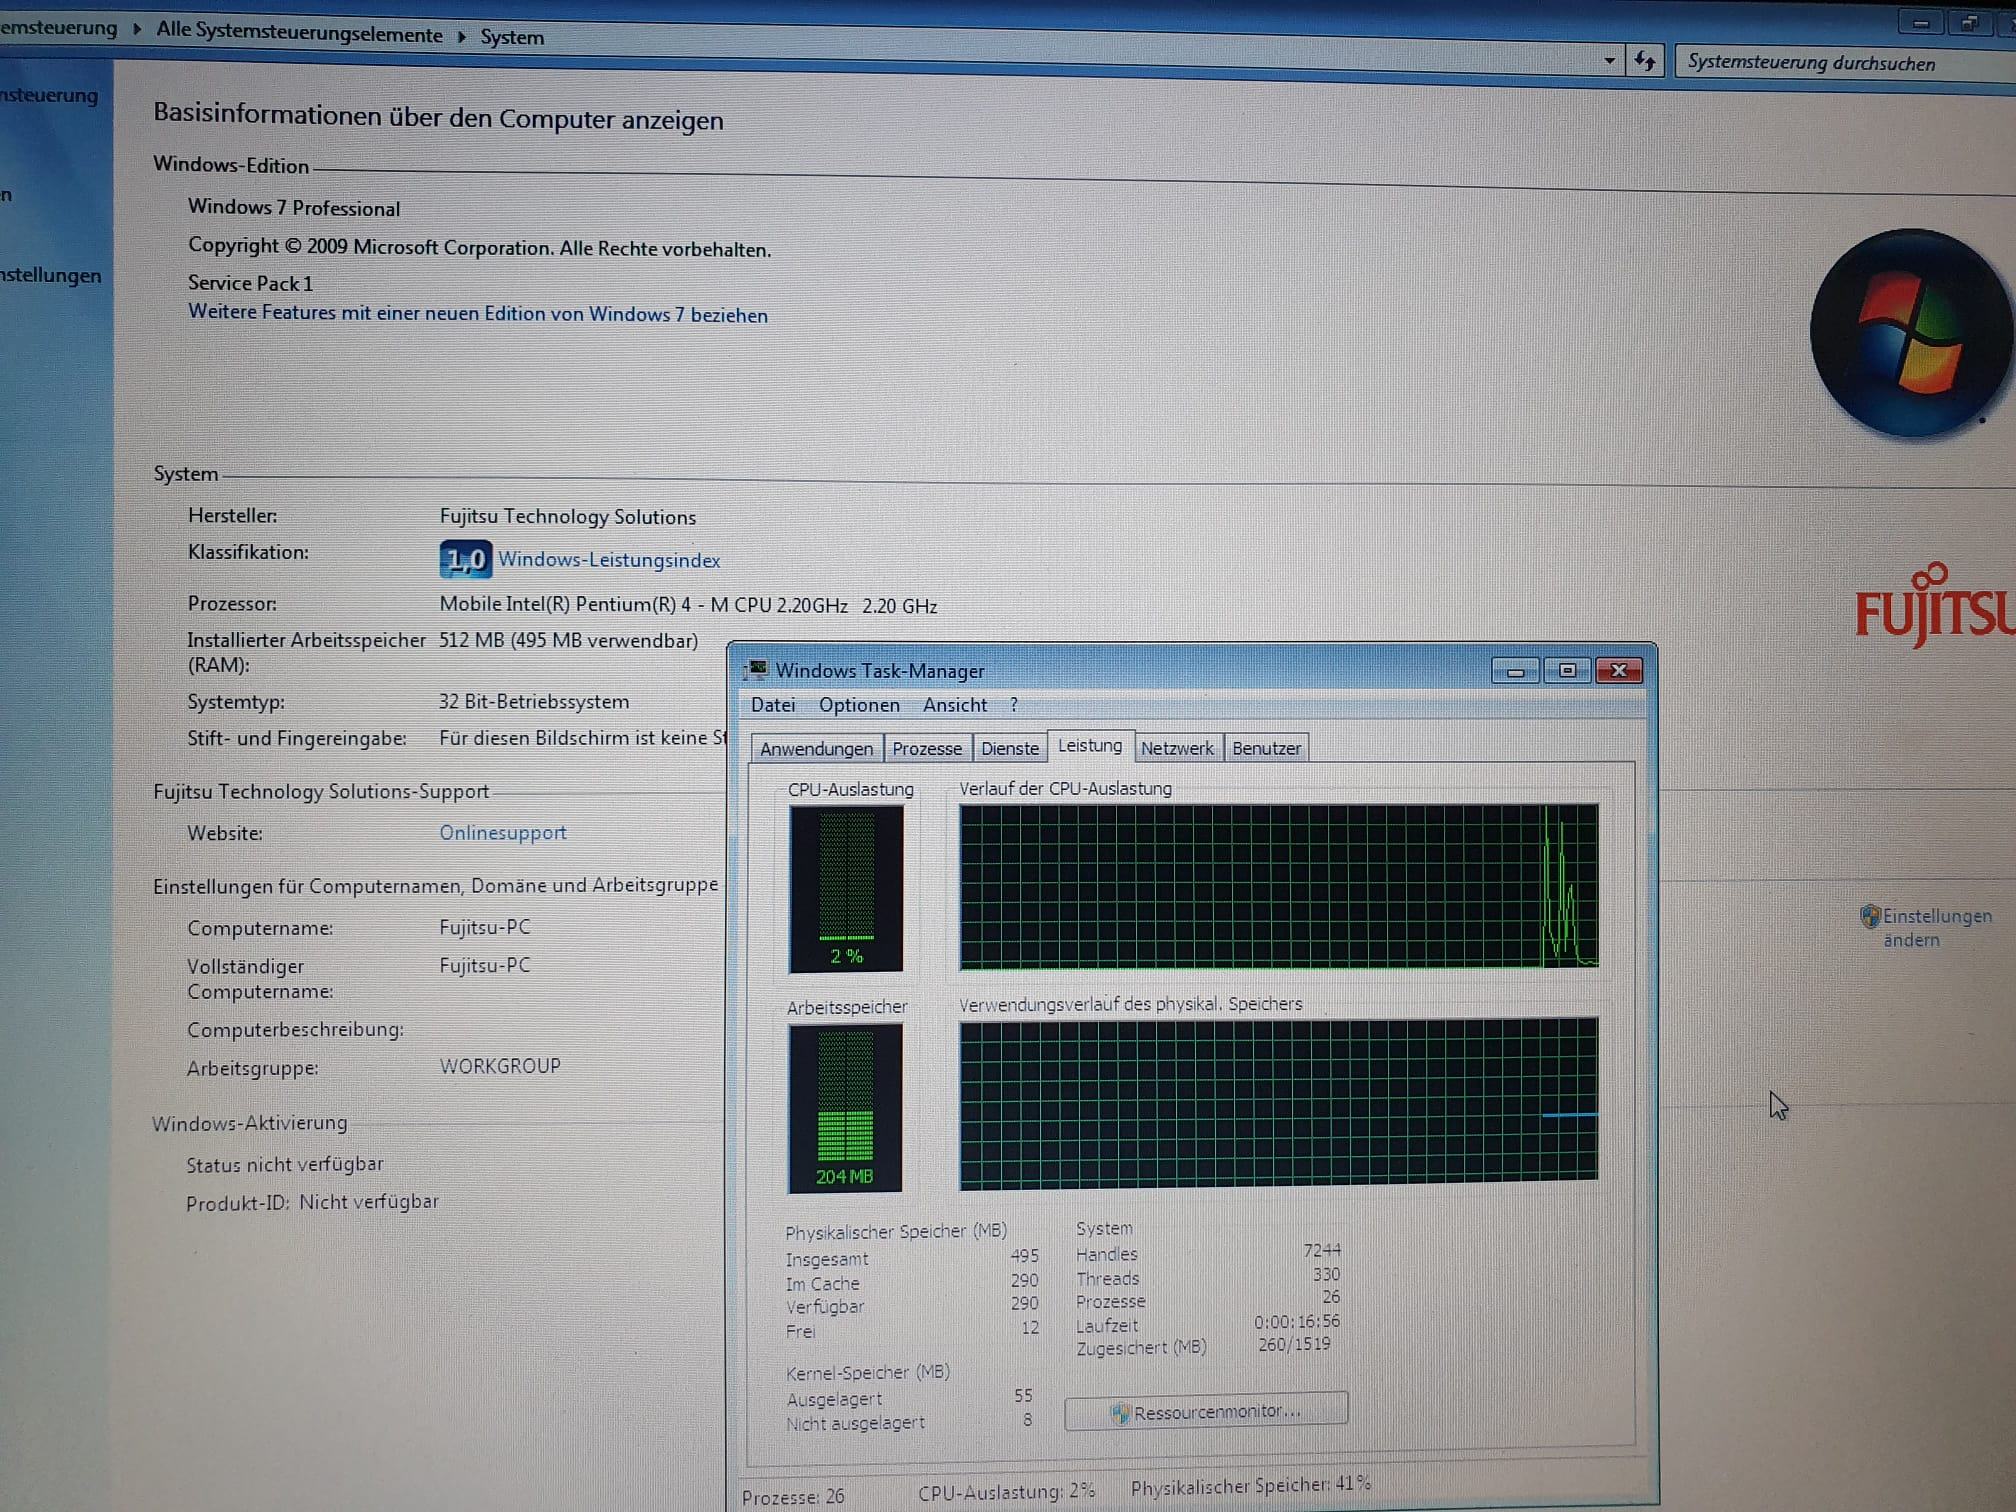This screenshot has height=1512, width=2016.
Task: Switch to the Prozesse tab
Action: [927, 748]
